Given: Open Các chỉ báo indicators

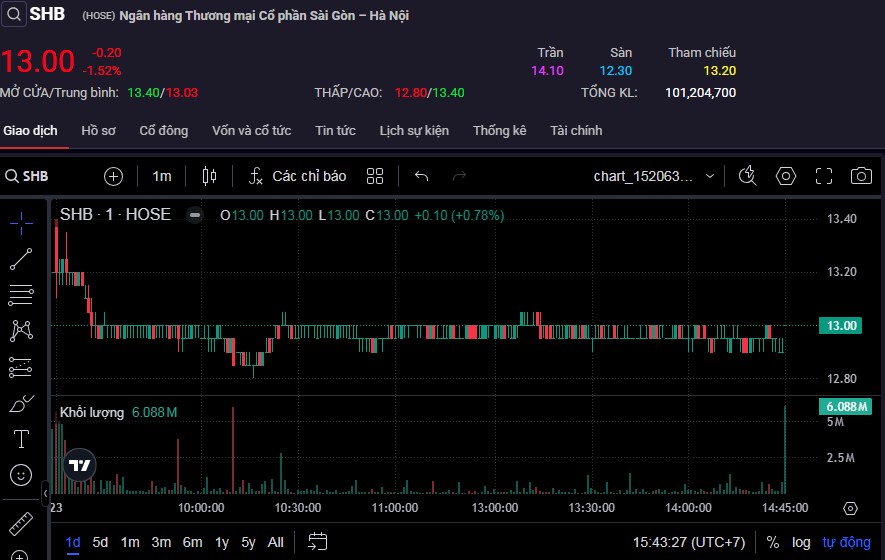Looking at the screenshot, I should [297, 176].
